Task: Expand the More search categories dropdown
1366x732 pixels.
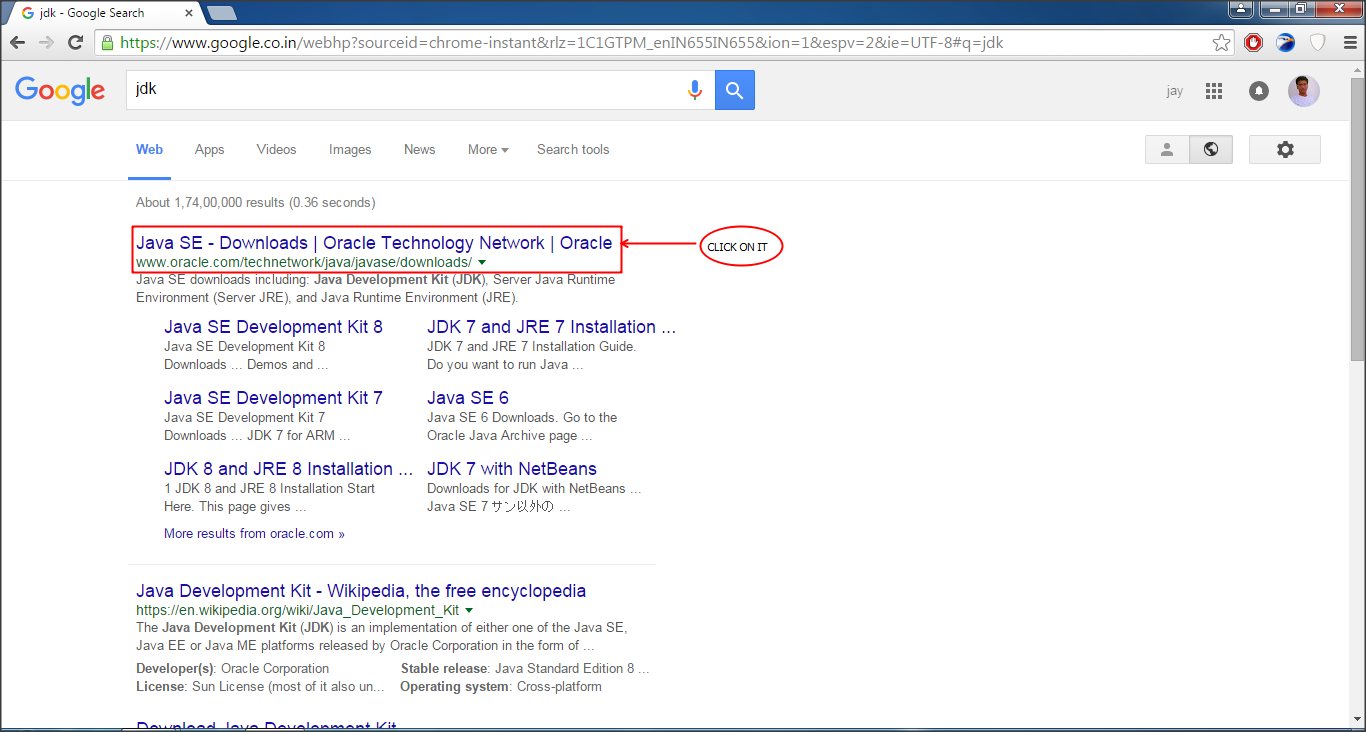Action: [488, 149]
